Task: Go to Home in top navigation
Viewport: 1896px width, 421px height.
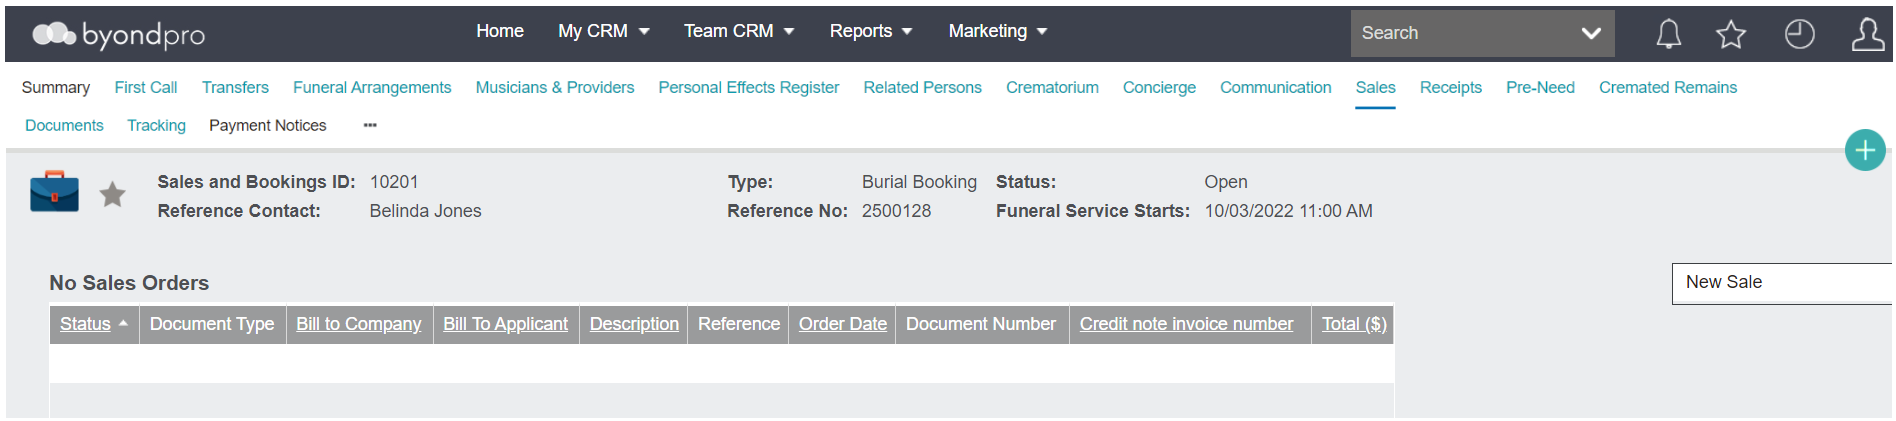Action: (x=500, y=31)
